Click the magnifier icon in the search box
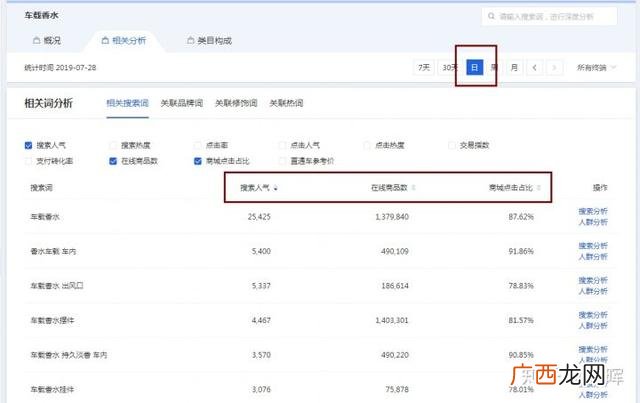Screen dimensions: 640x403 click(491, 16)
